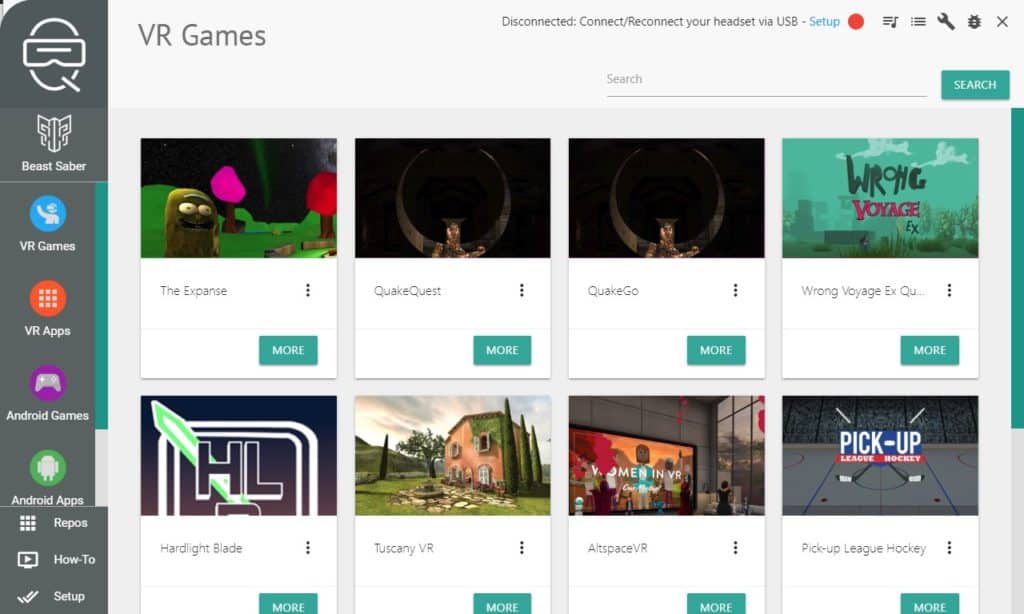
Task: Open options menu for QuakeQuest
Action: [x=522, y=290]
